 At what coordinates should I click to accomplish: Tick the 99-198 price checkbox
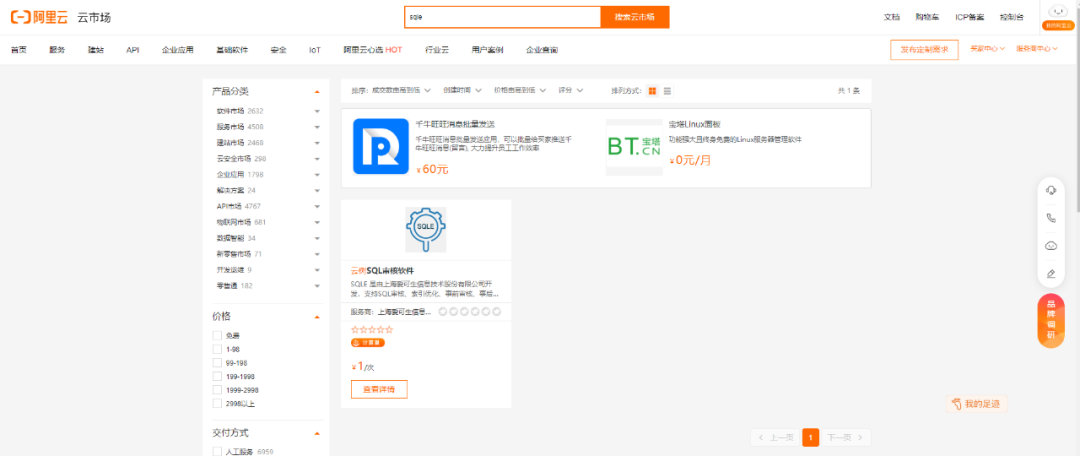pos(218,362)
